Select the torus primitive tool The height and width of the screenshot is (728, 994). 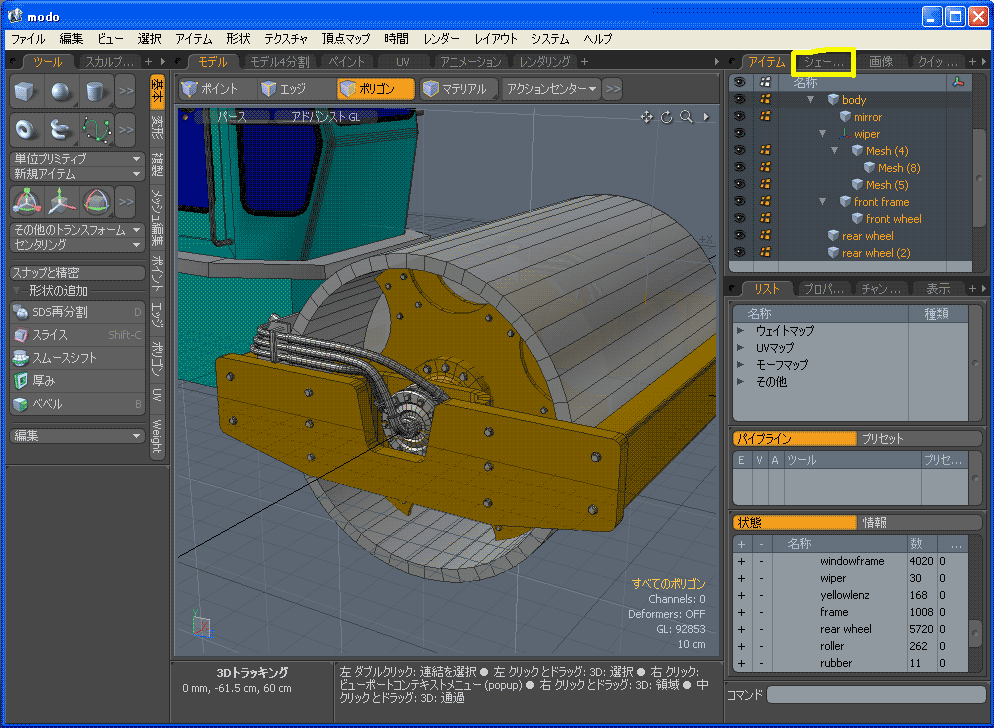[x=27, y=129]
